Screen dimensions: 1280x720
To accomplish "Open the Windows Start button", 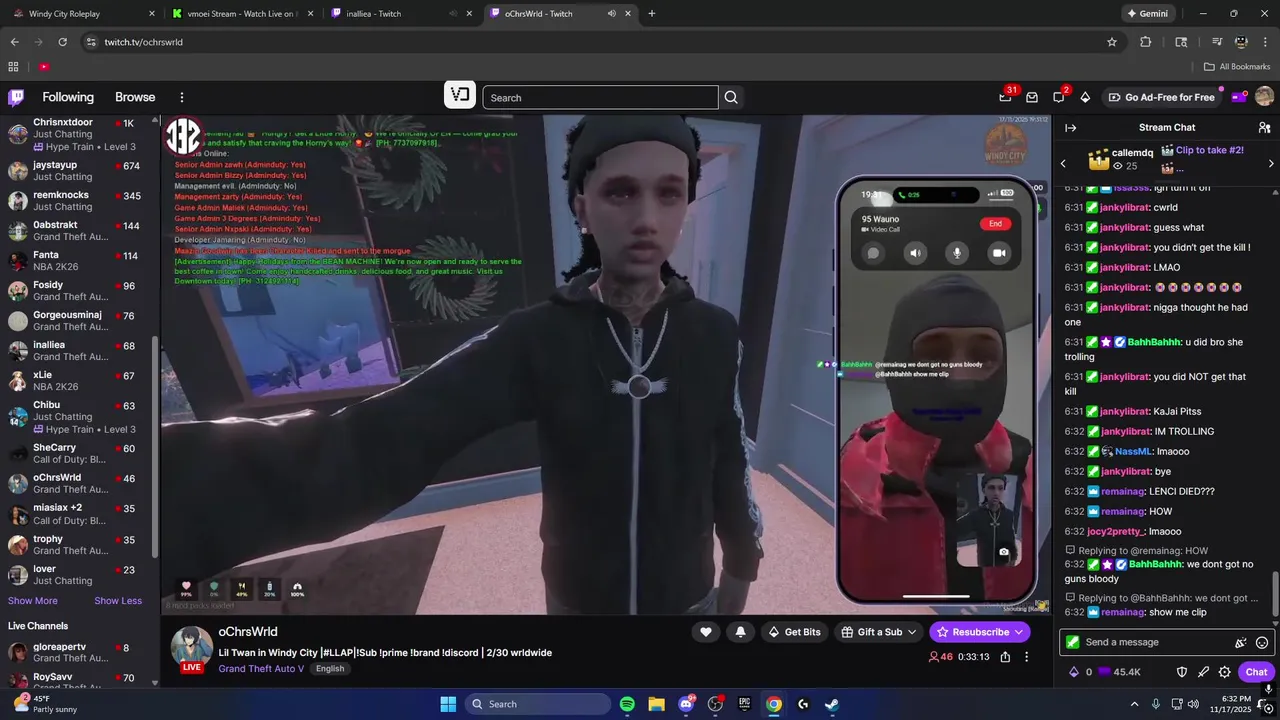I will [448, 704].
